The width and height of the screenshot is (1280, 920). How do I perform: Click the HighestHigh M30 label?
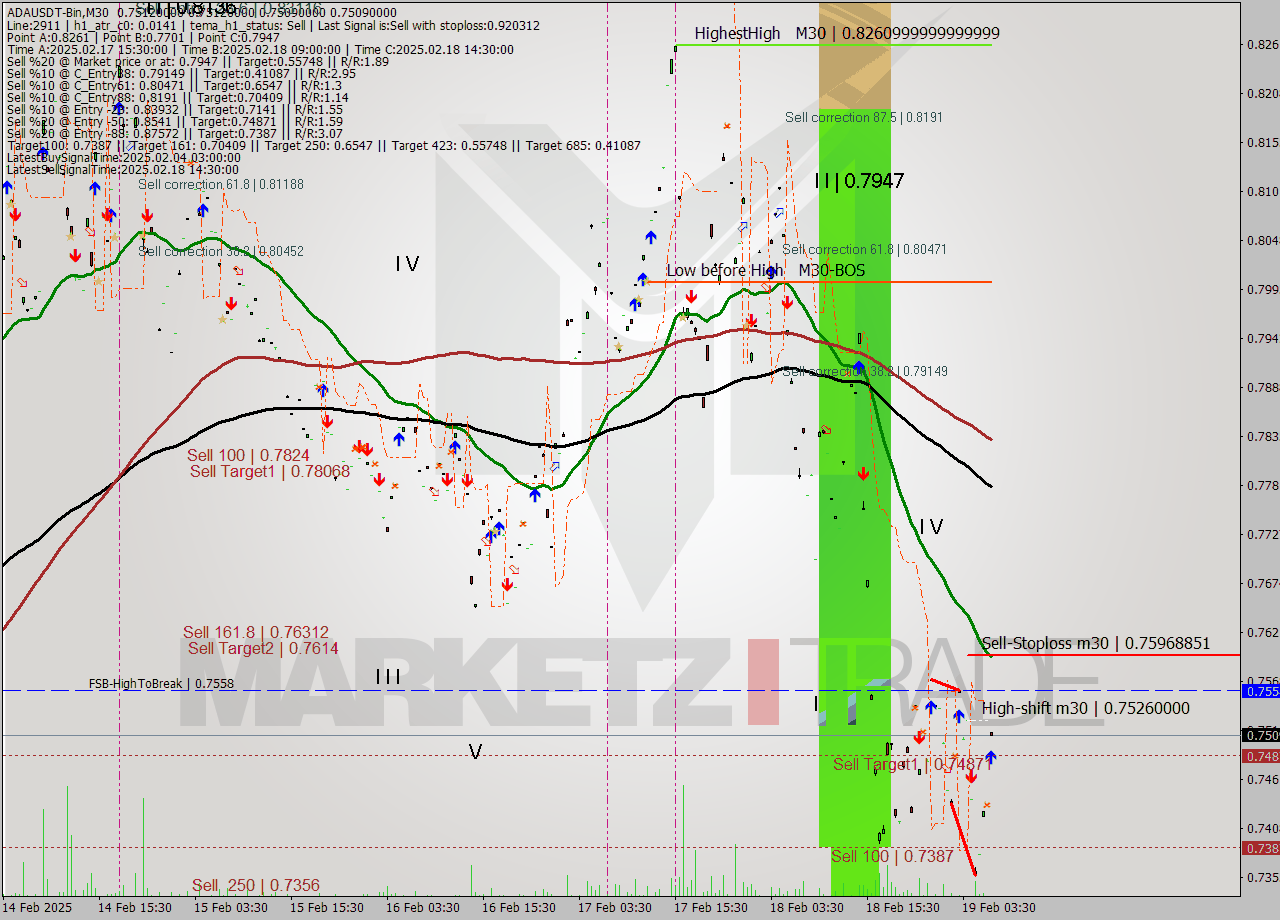pos(846,33)
